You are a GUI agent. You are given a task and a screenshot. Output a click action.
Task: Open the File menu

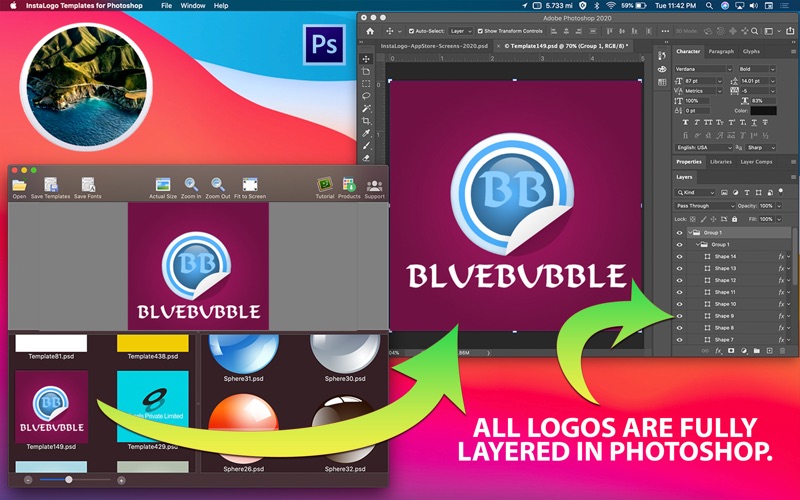[166, 6]
